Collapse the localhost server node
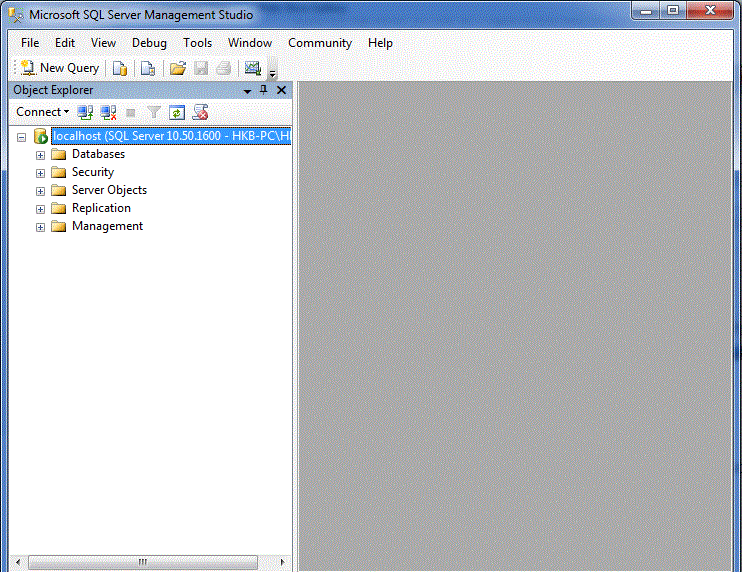The height and width of the screenshot is (572, 742). [21, 137]
